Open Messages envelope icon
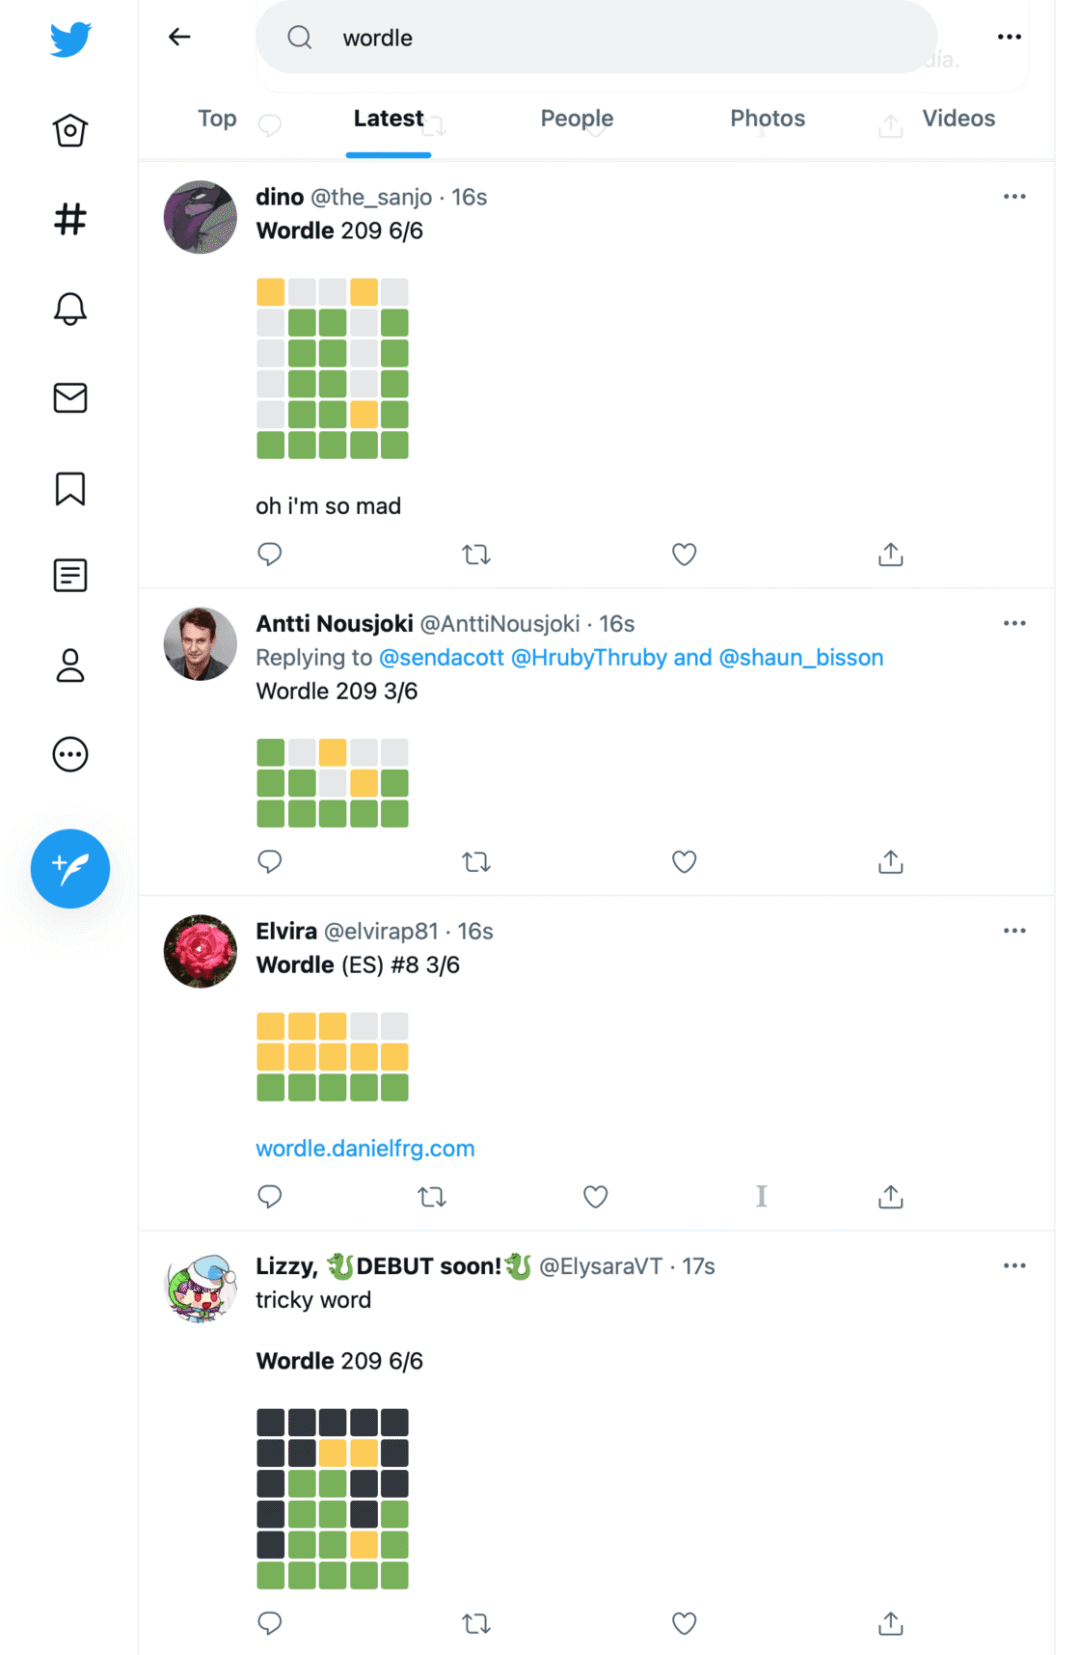 pyautogui.click(x=70, y=398)
